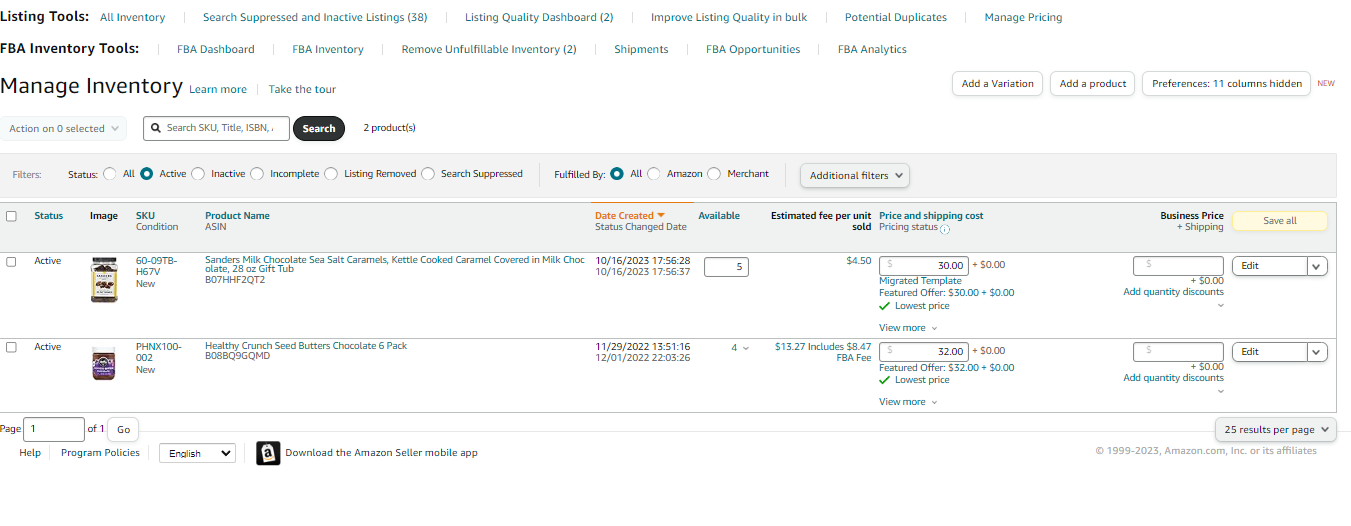The width and height of the screenshot is (1351, 526).
Task: Click the Search button
Action: pyautogui.click(x=319, y=128)
